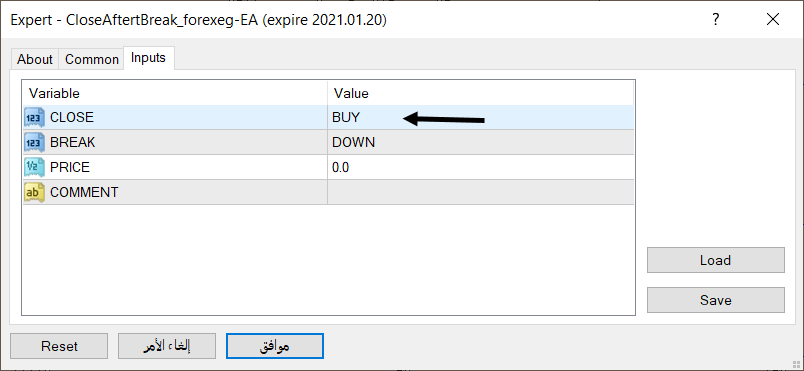This screenshot has height=371, width=804.
Task: Open the BUY value dropdown for CLOSE
Action: pos(480,117)
